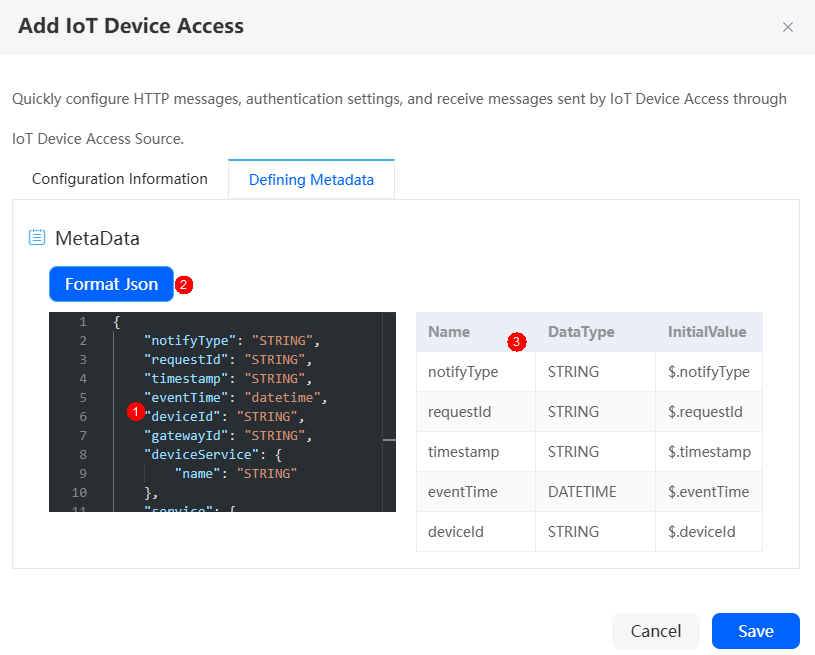Screen dimensions: 815x655
Task: Click the red marker number 2
Action: pyautogui.click(x=183, y=285)
